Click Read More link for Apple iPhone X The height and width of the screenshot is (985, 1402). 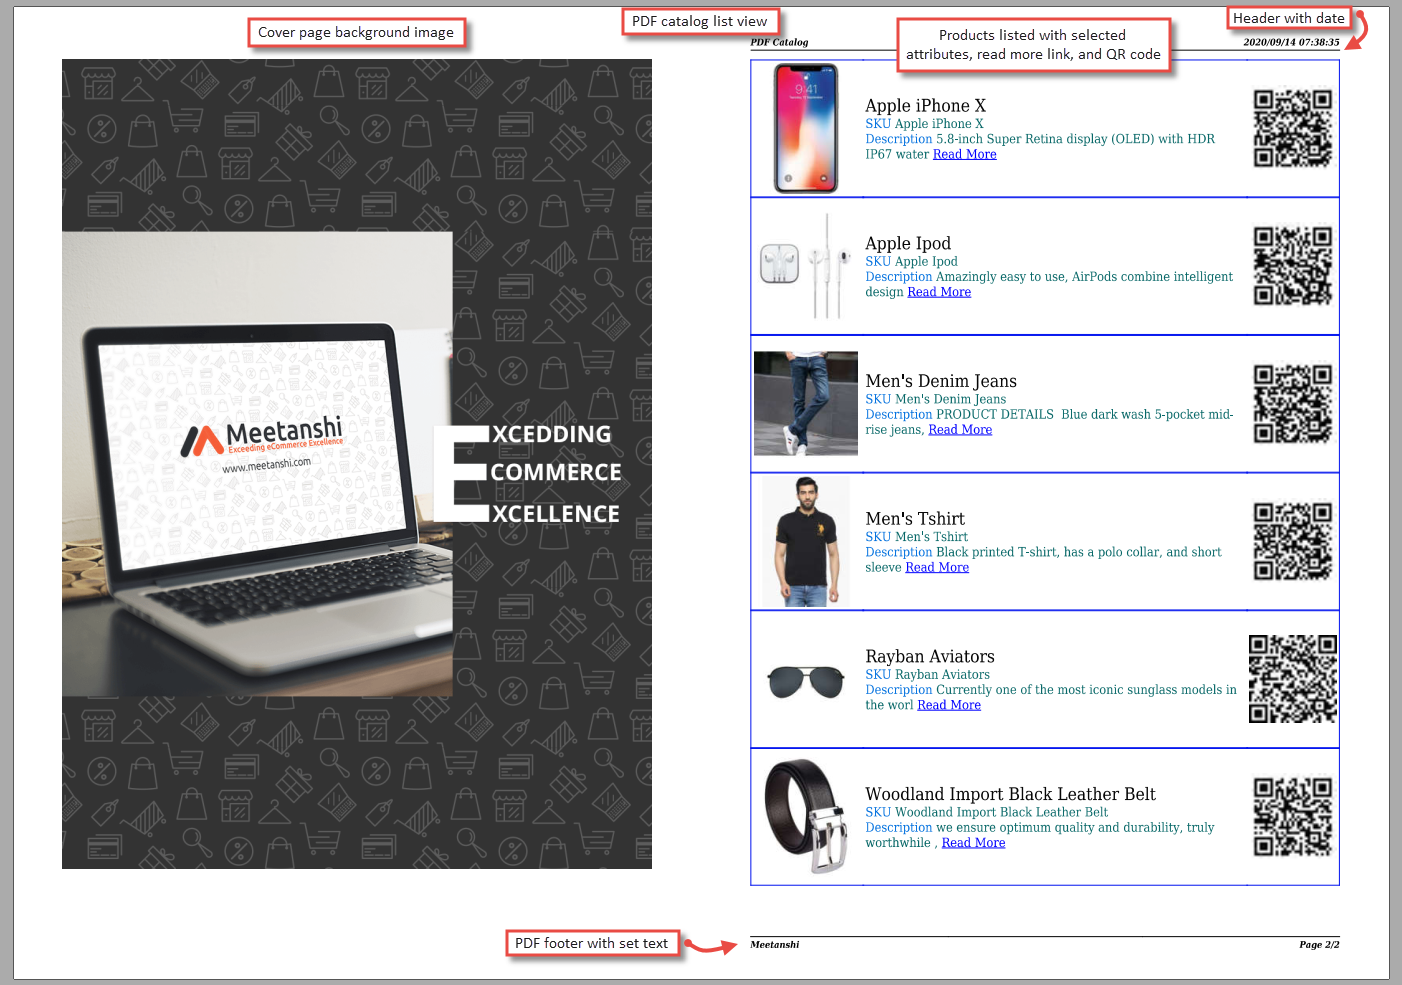964,154
